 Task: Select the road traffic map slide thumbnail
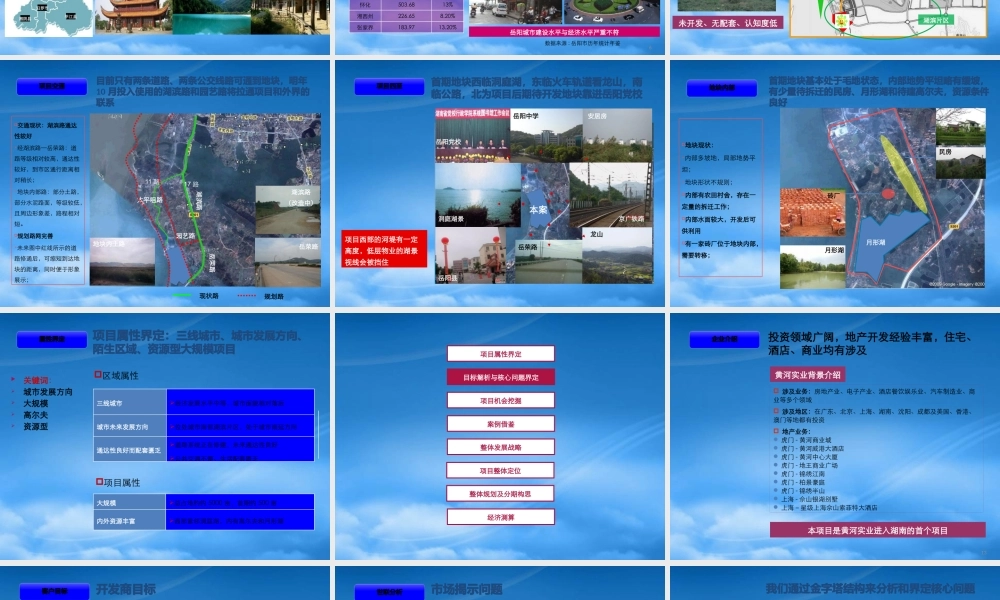click(x=165, y=183)
